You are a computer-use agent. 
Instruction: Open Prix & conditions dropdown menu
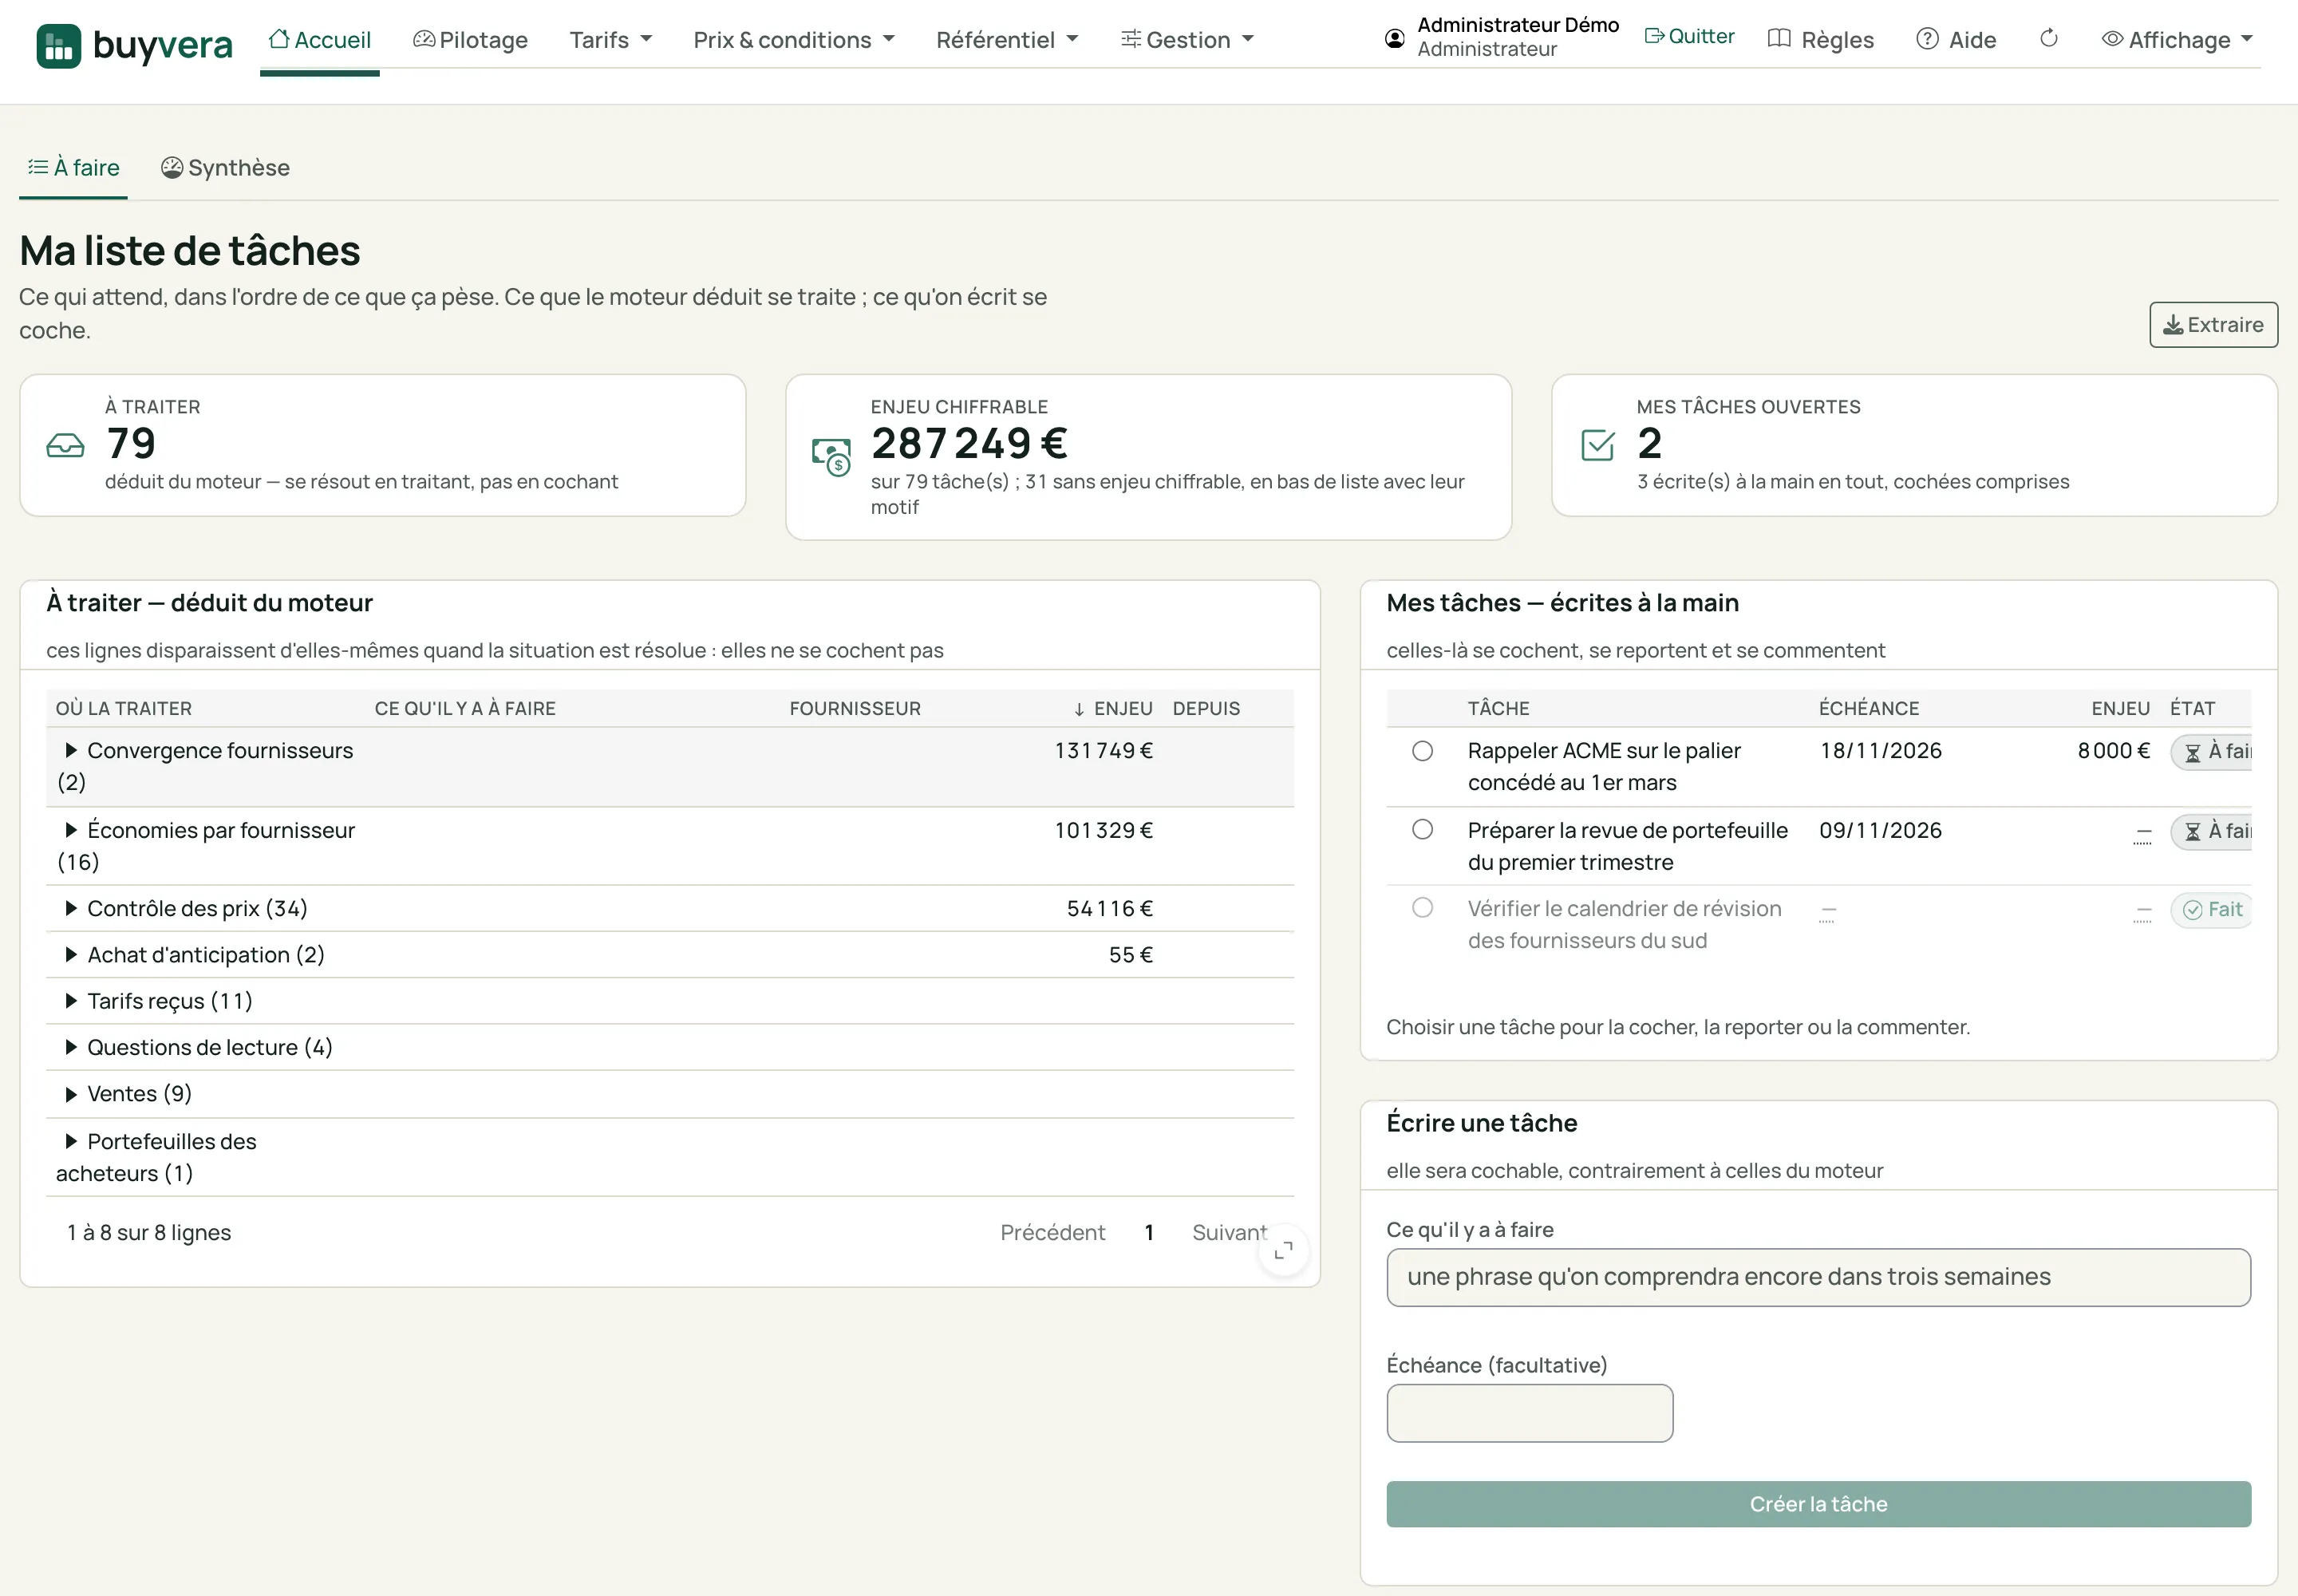[x=794, y=40]
